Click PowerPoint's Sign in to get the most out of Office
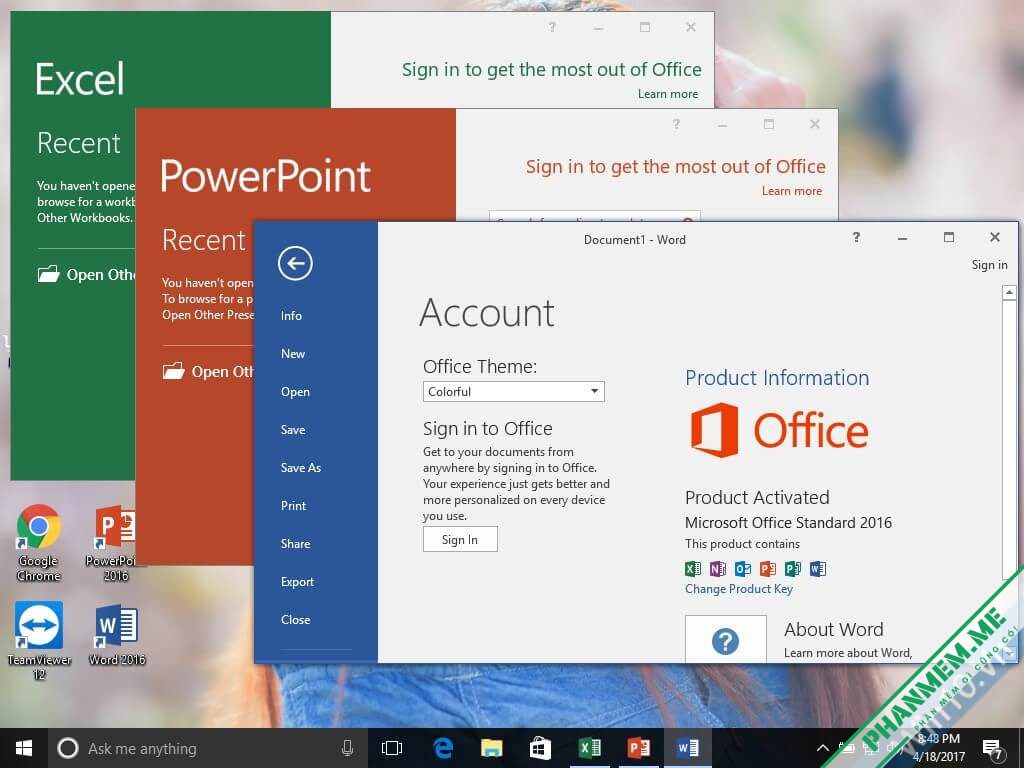This screenshot has width=1024, height=768. point(675,167)
